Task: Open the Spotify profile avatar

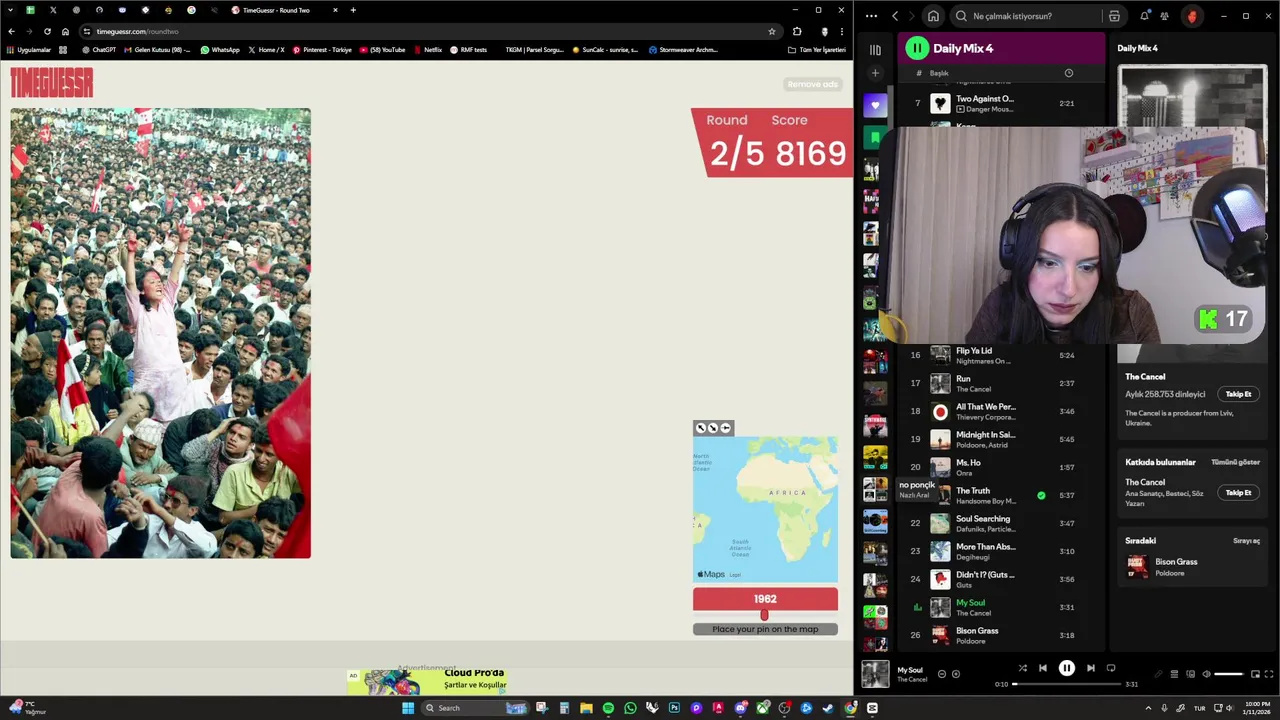Action: [x=1191, y=16]
